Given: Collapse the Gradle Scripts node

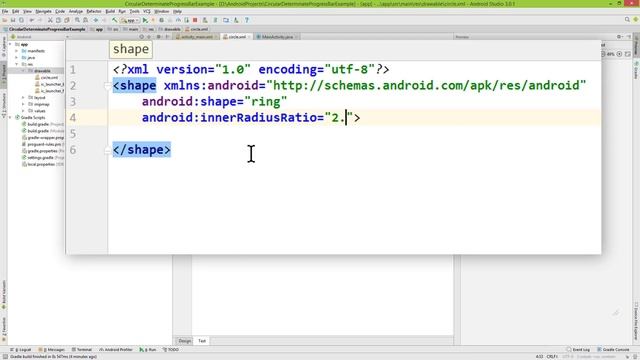Looking at the screenshot, I should click(x=10, y=118).
